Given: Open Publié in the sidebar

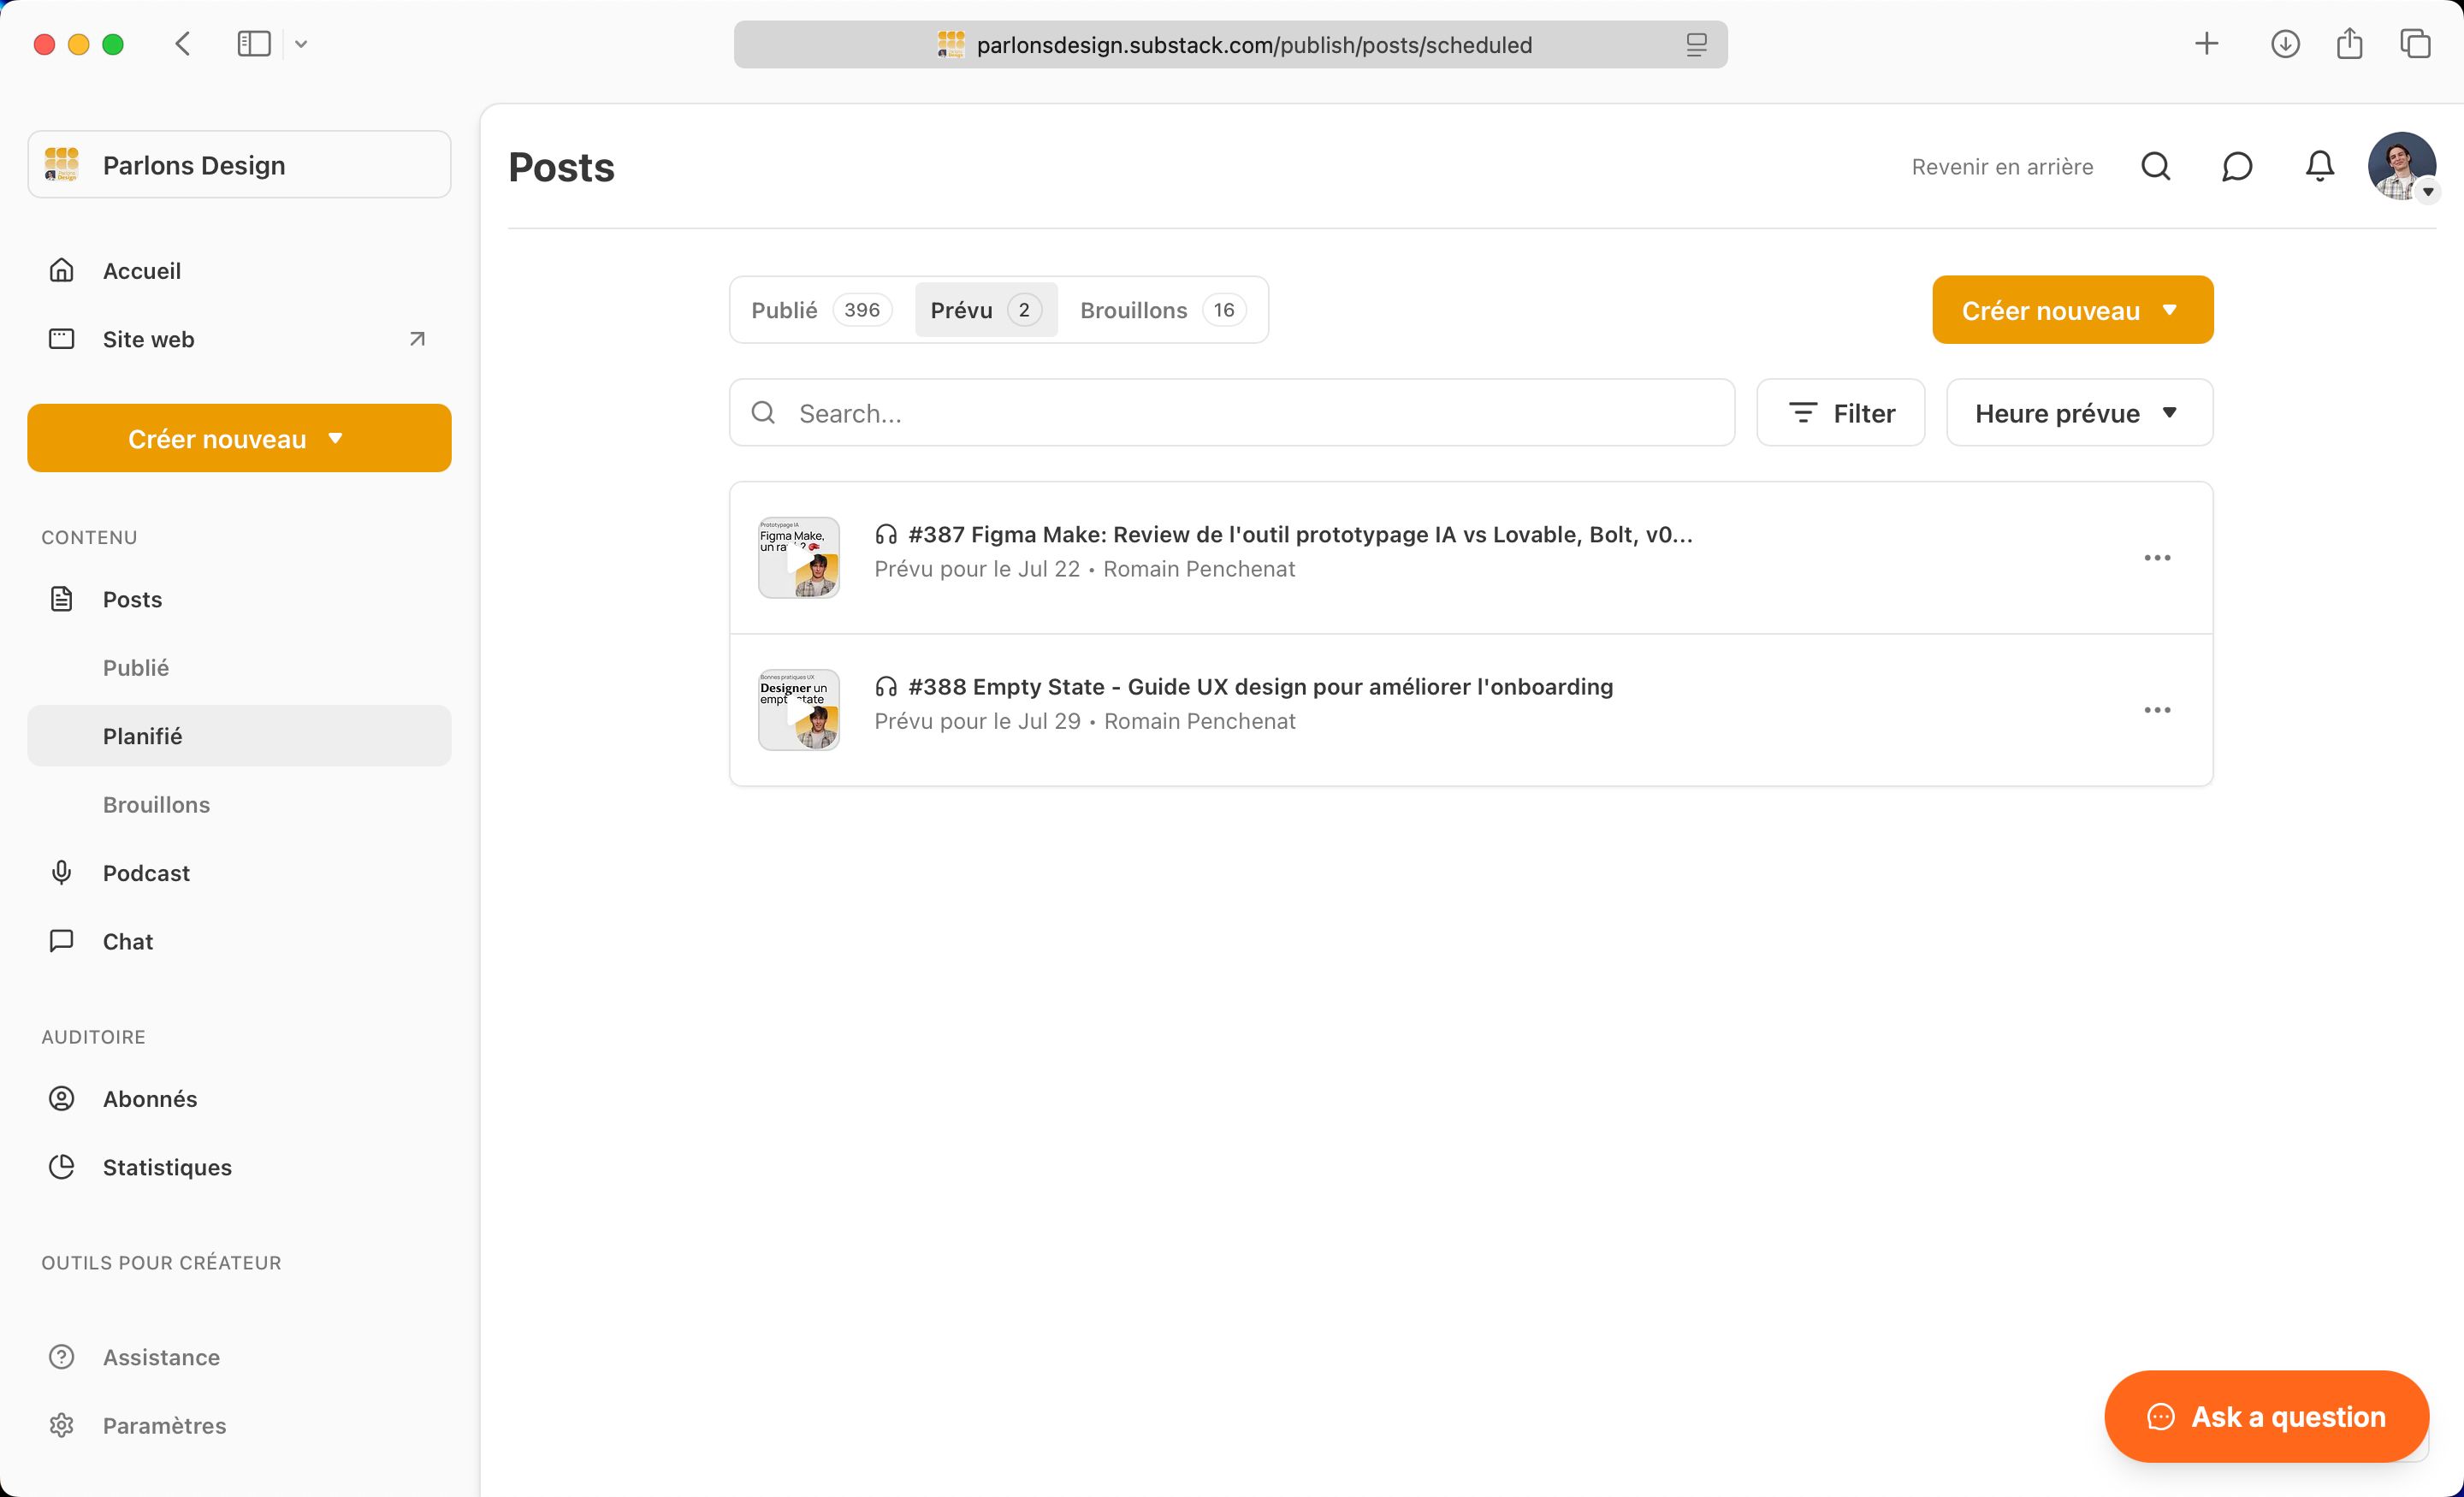Looking at the screenshot, I should coord(136,667).
